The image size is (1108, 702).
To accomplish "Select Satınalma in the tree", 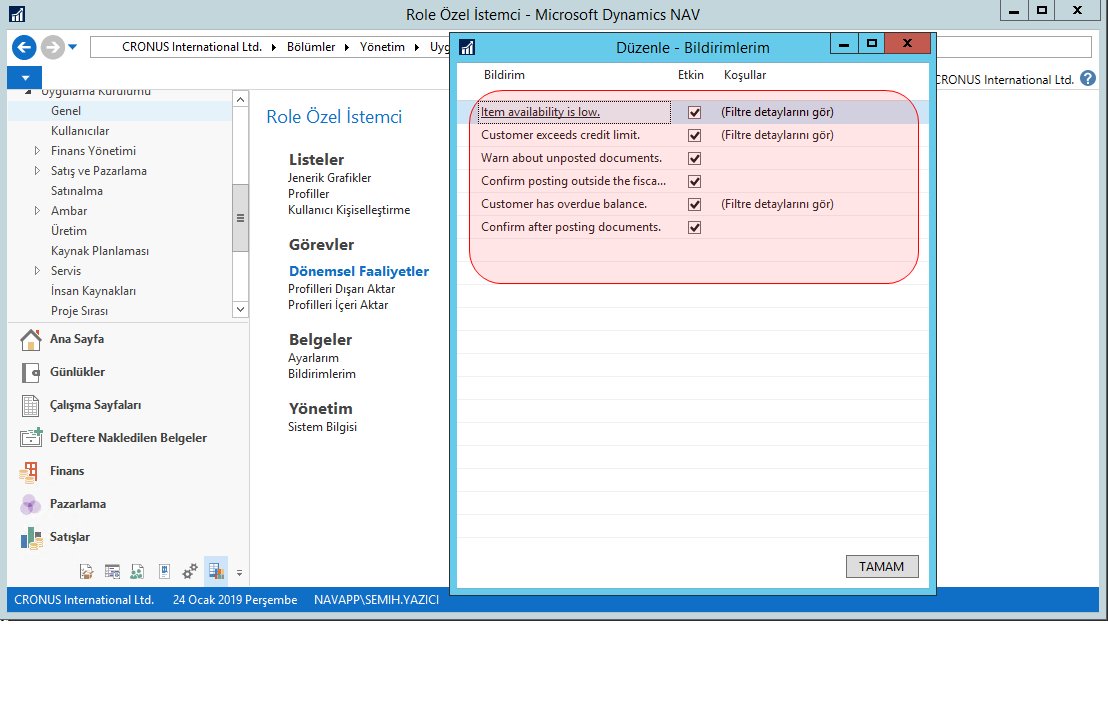I will (76, 191).
